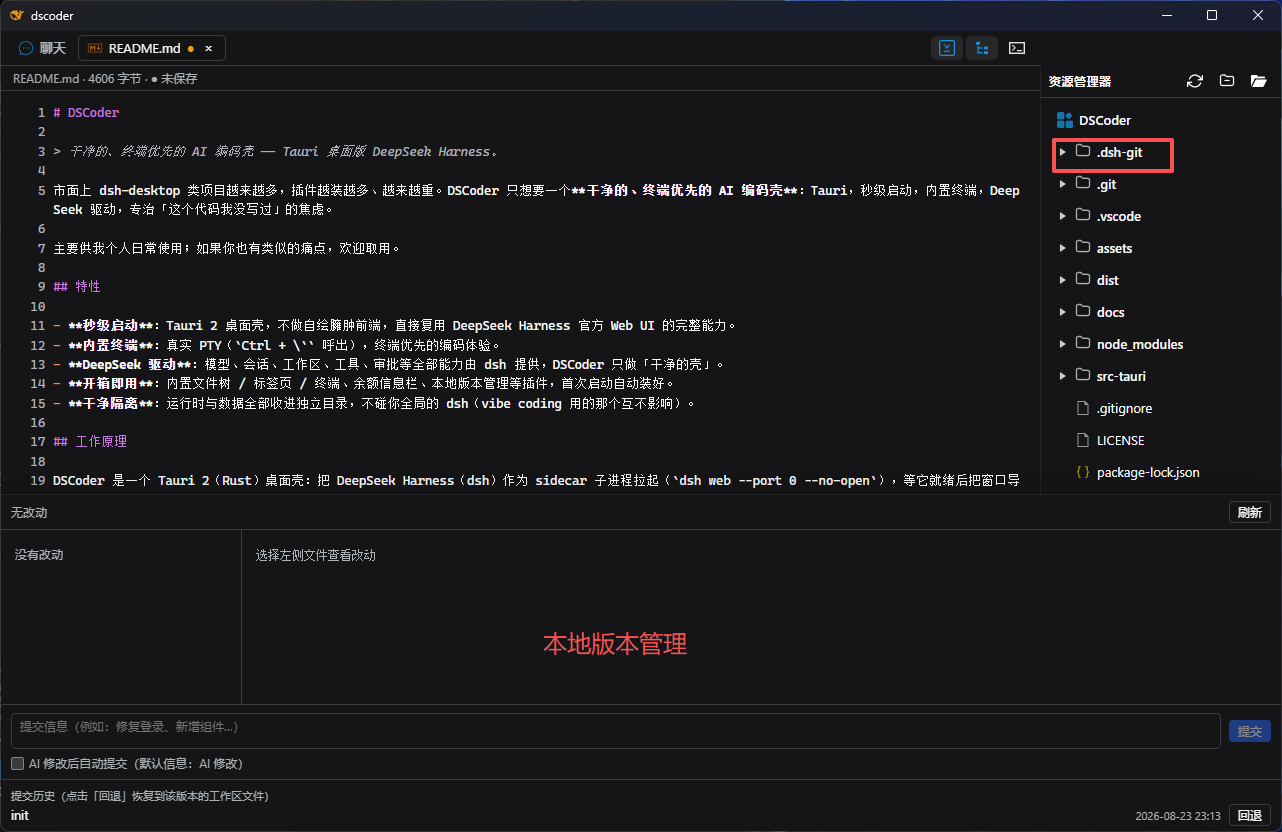This screenshot has height=832, width=1282.
Task: Select the .dsh-git folder name
Action: (x=1119, y=152)
